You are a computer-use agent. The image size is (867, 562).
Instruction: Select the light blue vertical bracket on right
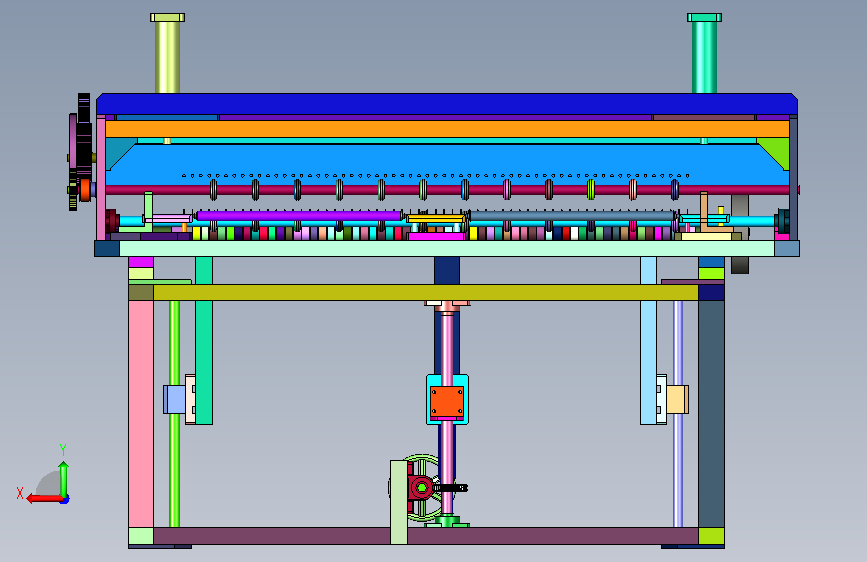649,340
